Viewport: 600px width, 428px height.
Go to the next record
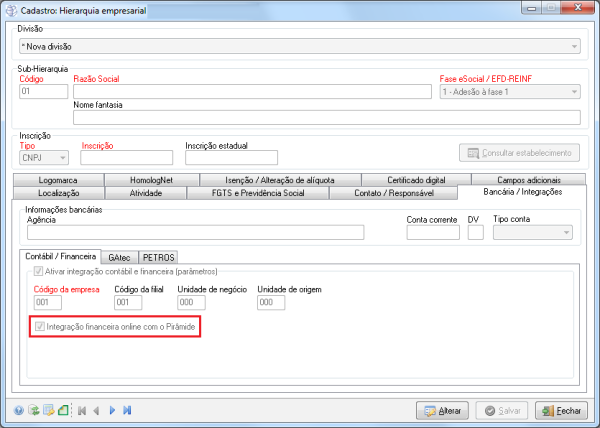pos(112,410)
